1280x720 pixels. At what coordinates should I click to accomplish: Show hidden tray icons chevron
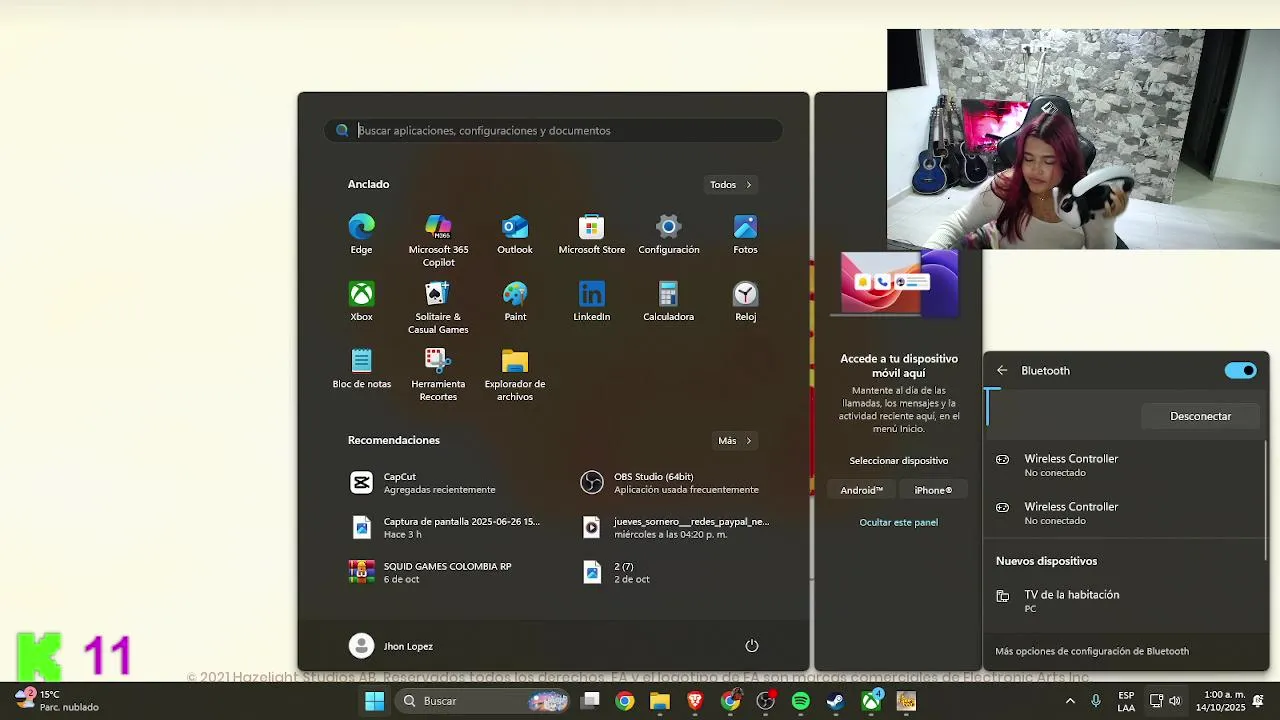1070,701
